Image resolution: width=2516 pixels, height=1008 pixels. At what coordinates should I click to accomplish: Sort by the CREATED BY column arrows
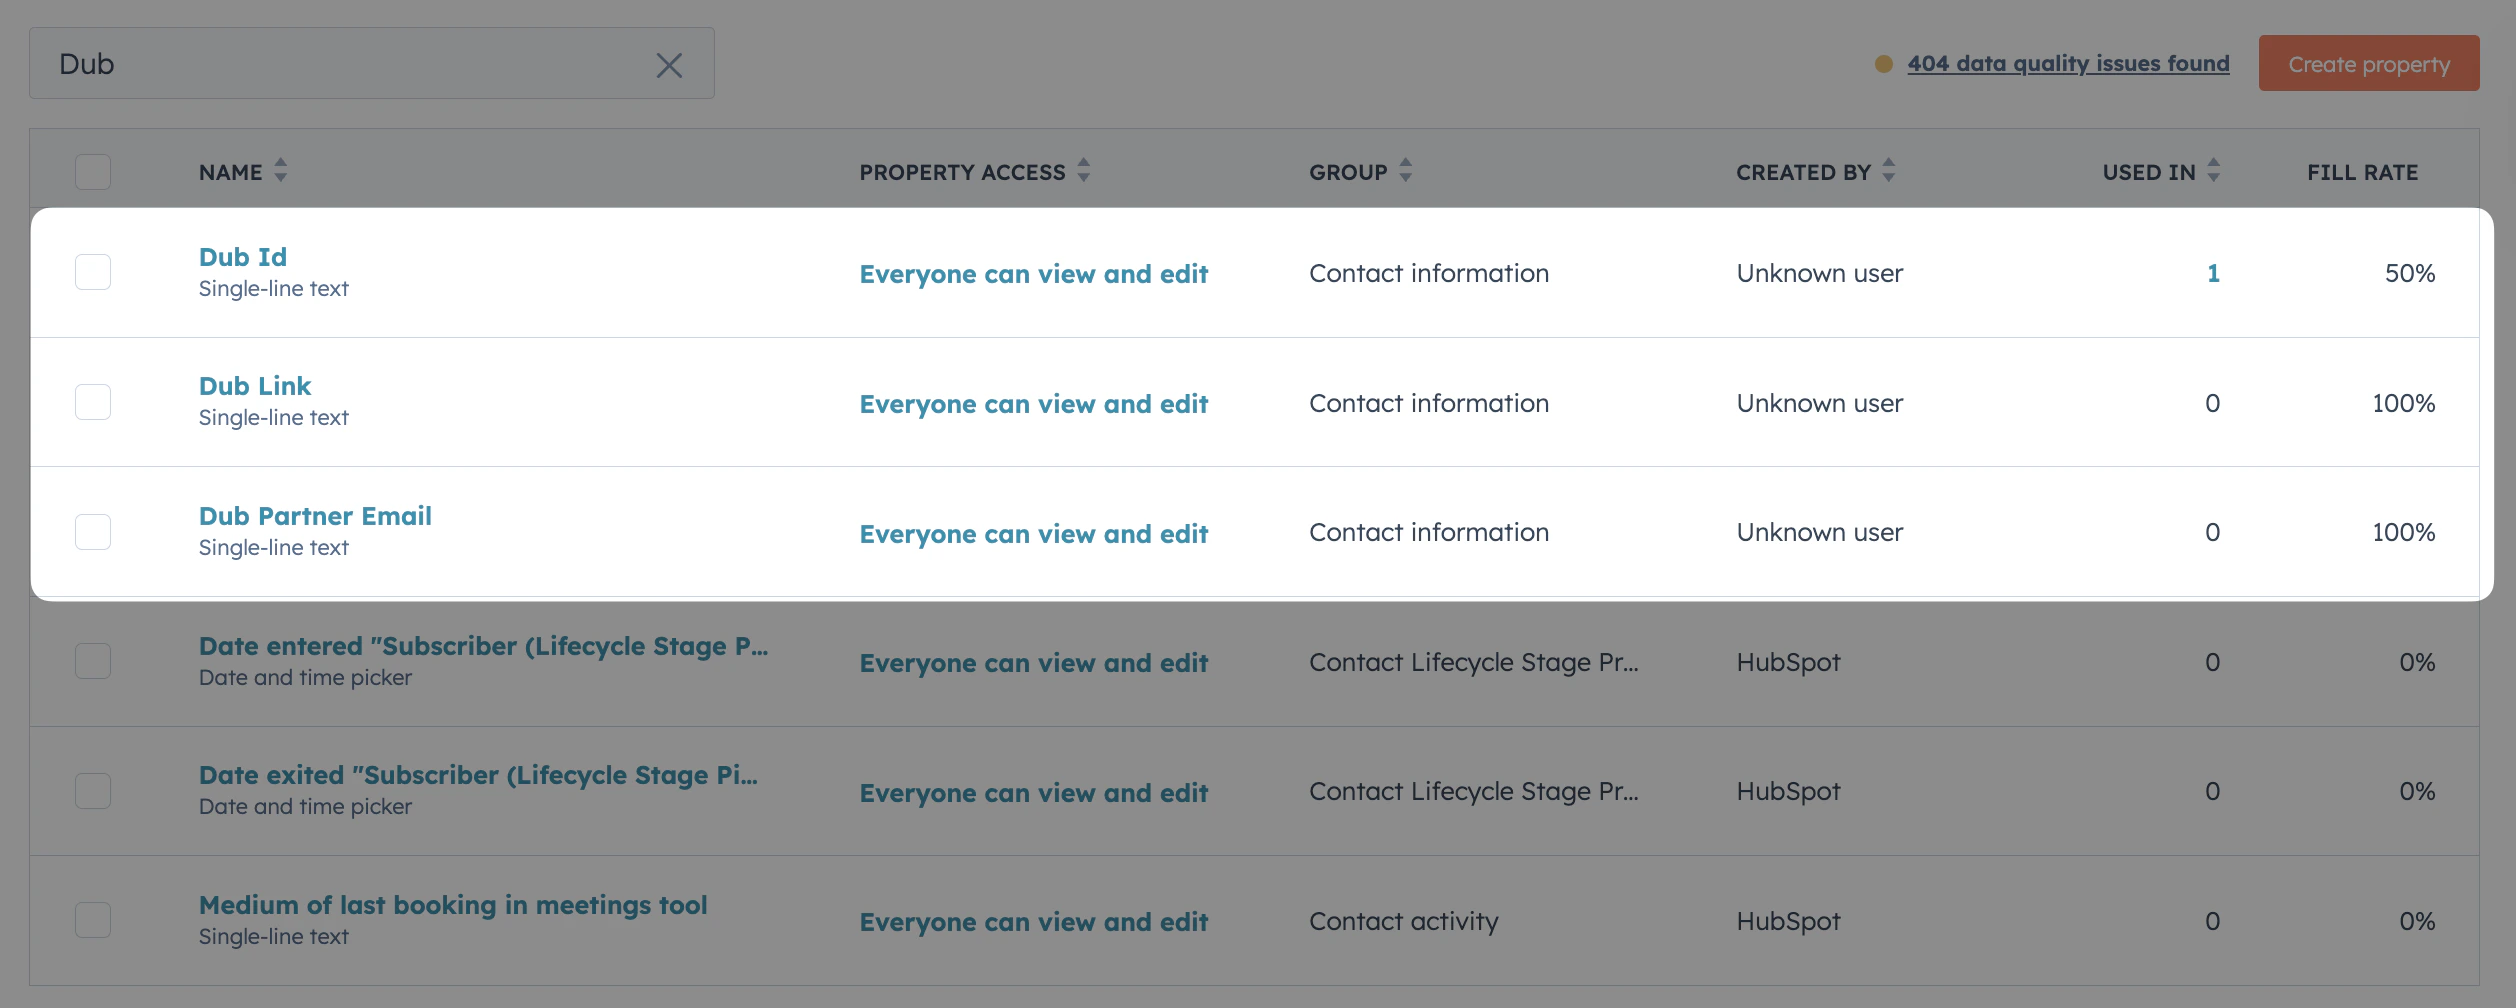(1888, 171)
